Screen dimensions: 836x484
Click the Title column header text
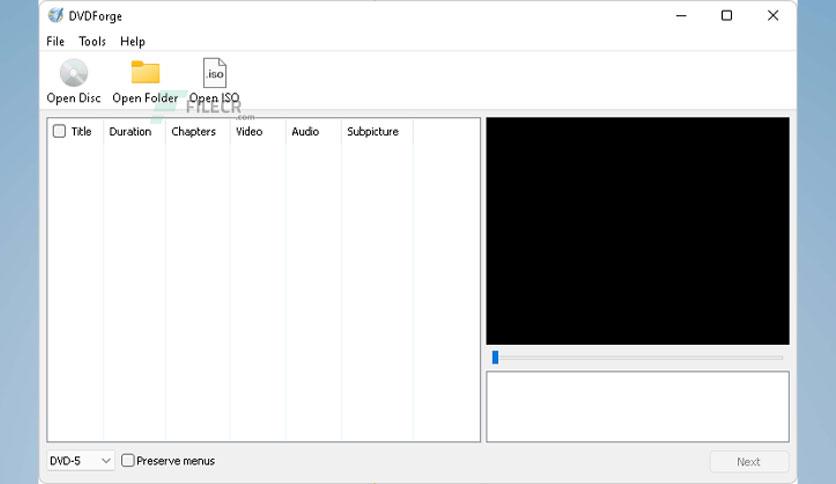click(82, 131)
